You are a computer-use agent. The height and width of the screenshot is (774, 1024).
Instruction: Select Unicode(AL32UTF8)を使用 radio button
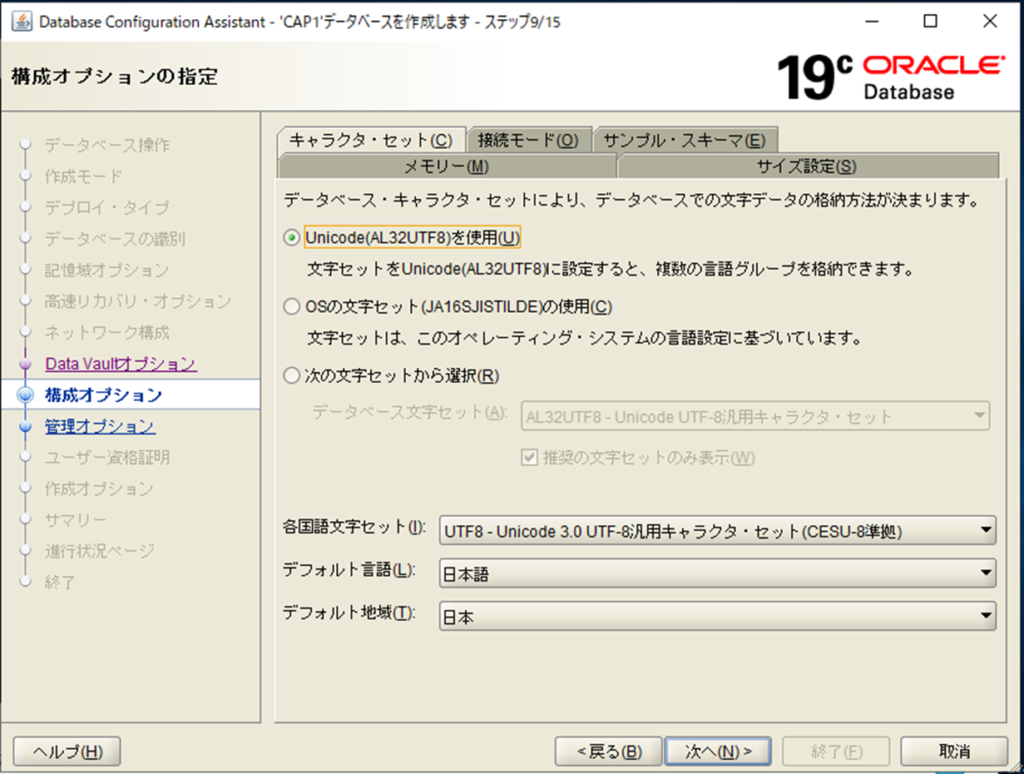click(292, 238)
